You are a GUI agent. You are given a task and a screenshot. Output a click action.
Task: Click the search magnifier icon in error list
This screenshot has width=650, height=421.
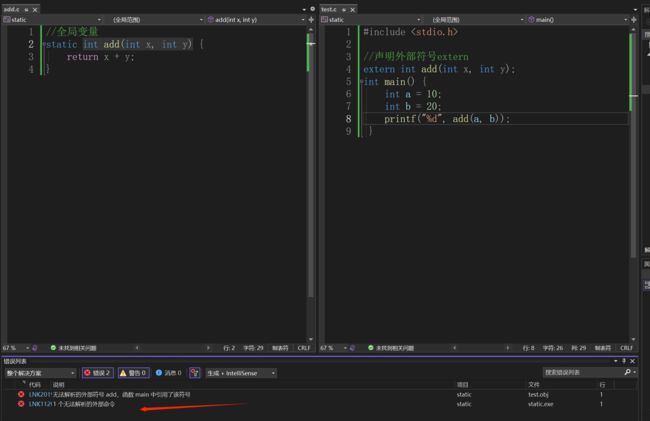(x=628, y=373)
